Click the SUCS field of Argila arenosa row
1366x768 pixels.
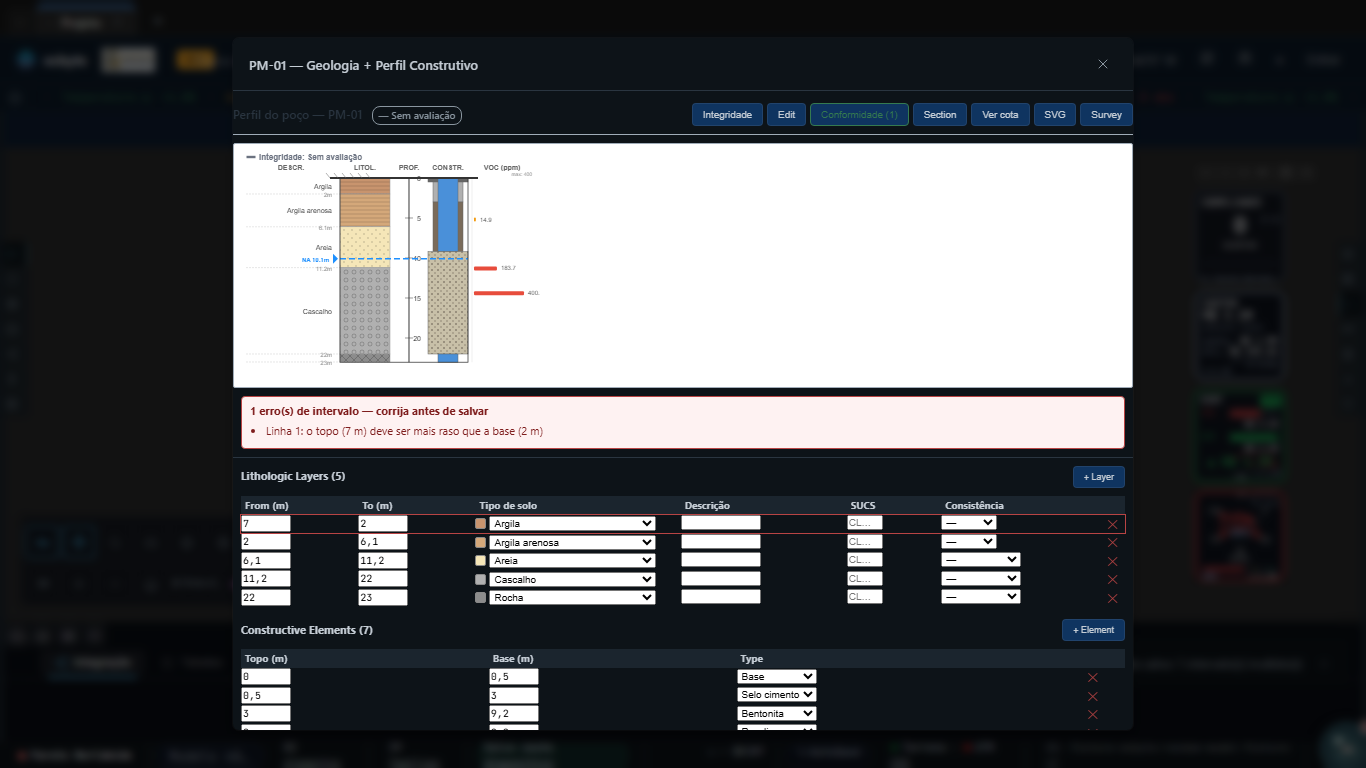(x=865, y=541)
